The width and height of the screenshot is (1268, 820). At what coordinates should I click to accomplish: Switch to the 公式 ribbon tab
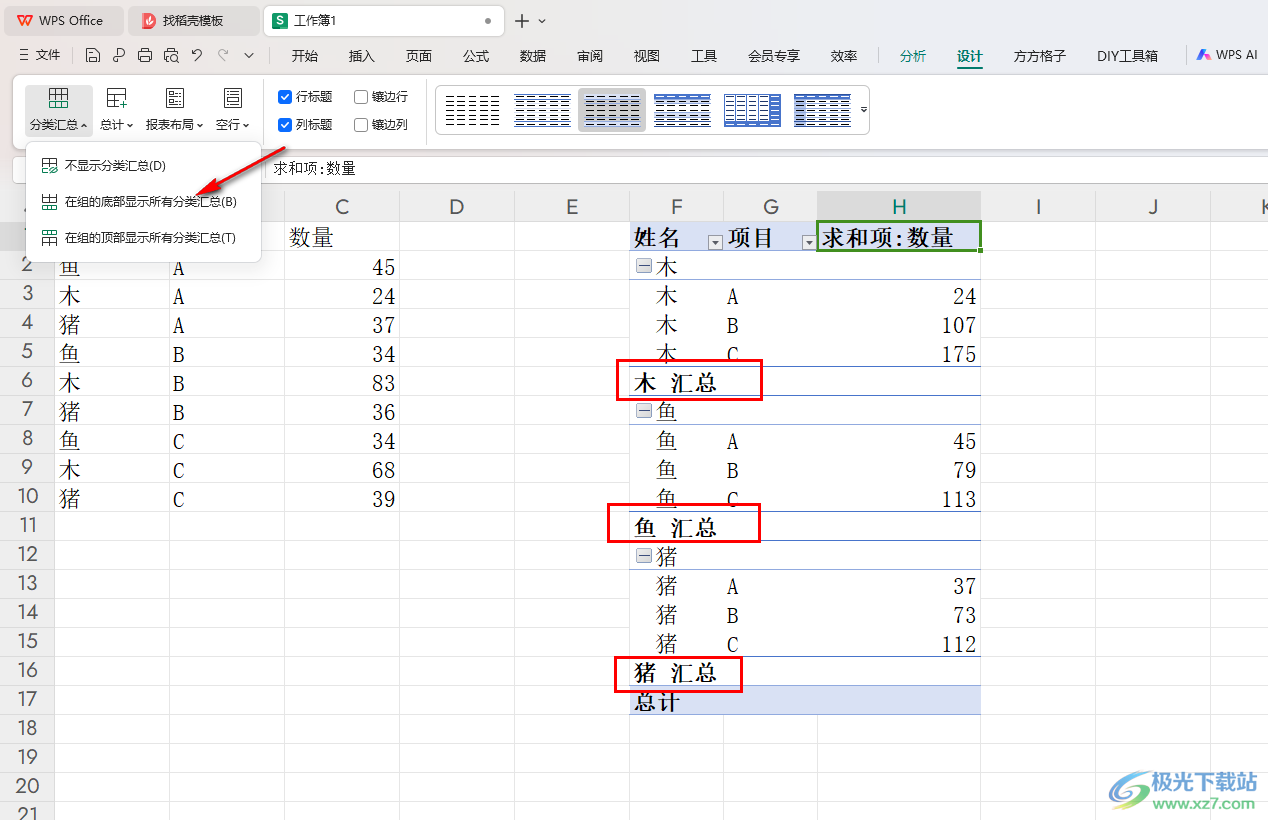(476, 56)
